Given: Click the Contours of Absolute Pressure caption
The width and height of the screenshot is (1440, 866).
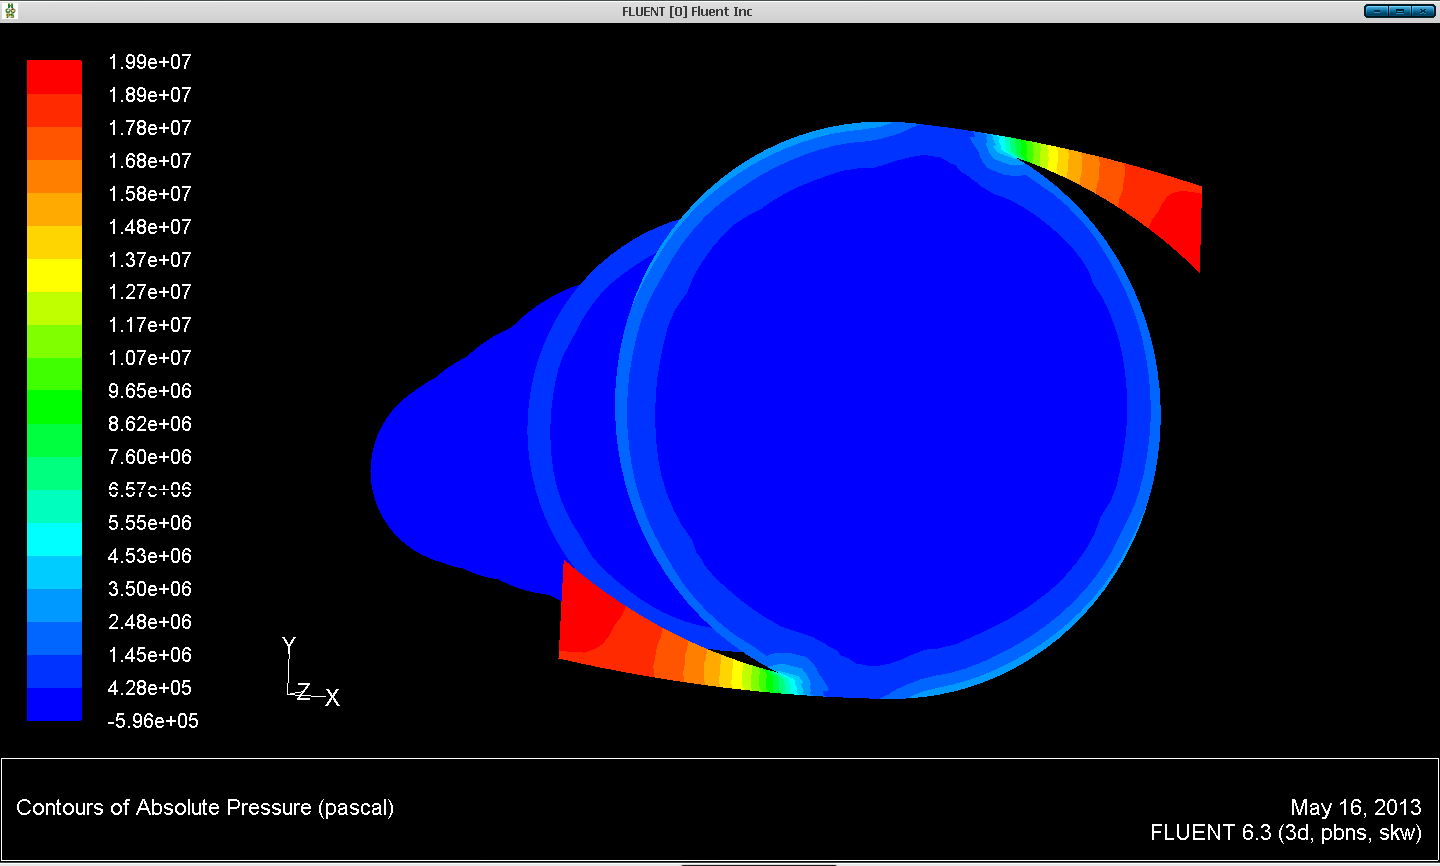Looking at the screenshot, I should pos(205,808).
